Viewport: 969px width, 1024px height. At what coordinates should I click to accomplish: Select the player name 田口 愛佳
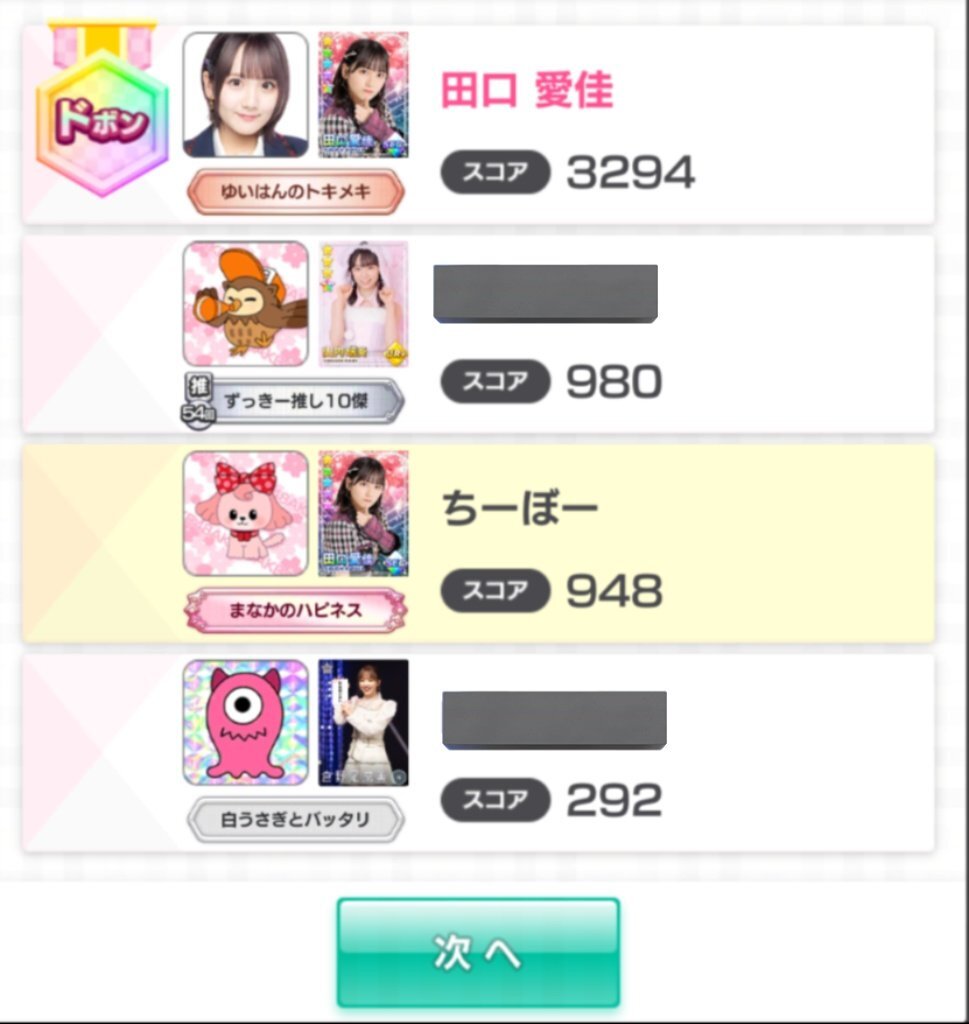tap(528, 89)
